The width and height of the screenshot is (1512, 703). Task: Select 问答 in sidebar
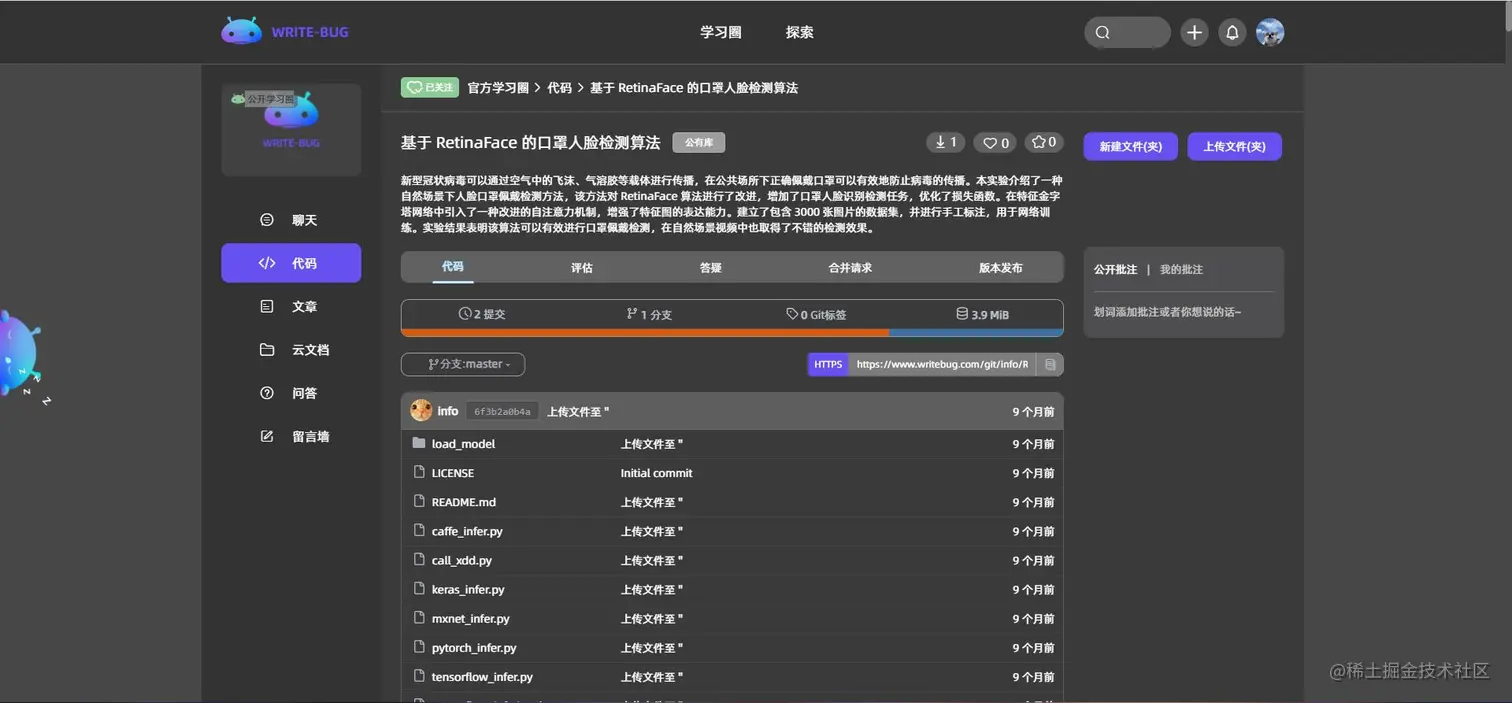[x=291, y=393]
